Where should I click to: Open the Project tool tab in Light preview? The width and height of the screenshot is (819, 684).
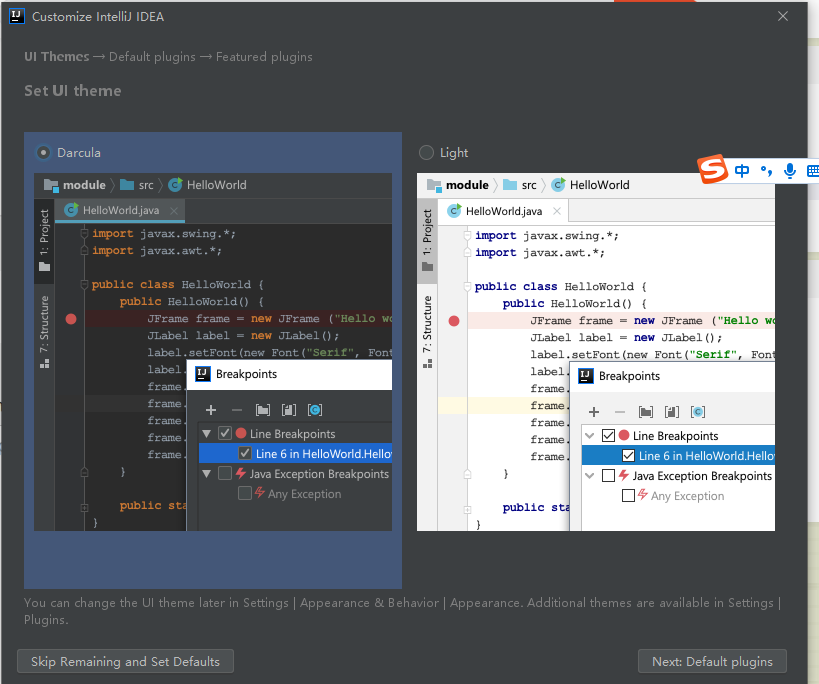point(427,241)
